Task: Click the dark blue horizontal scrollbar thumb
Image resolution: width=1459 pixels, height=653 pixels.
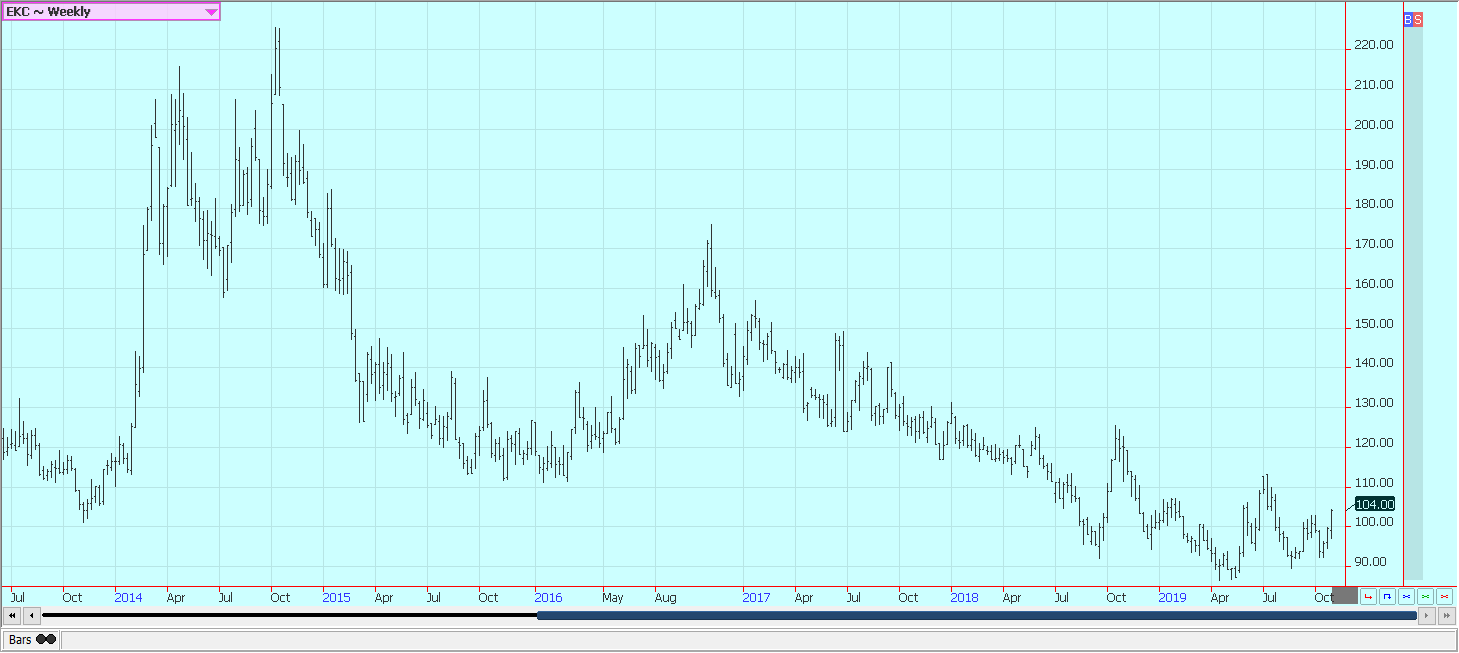Action: click(977, 615)
